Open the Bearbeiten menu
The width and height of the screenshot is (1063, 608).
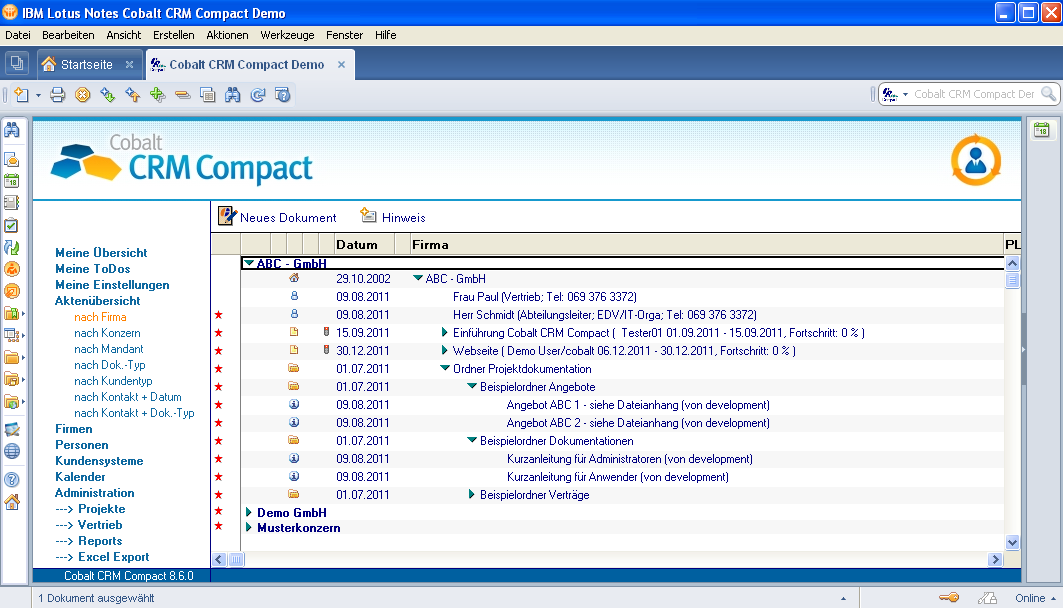[x=68, y=35]
